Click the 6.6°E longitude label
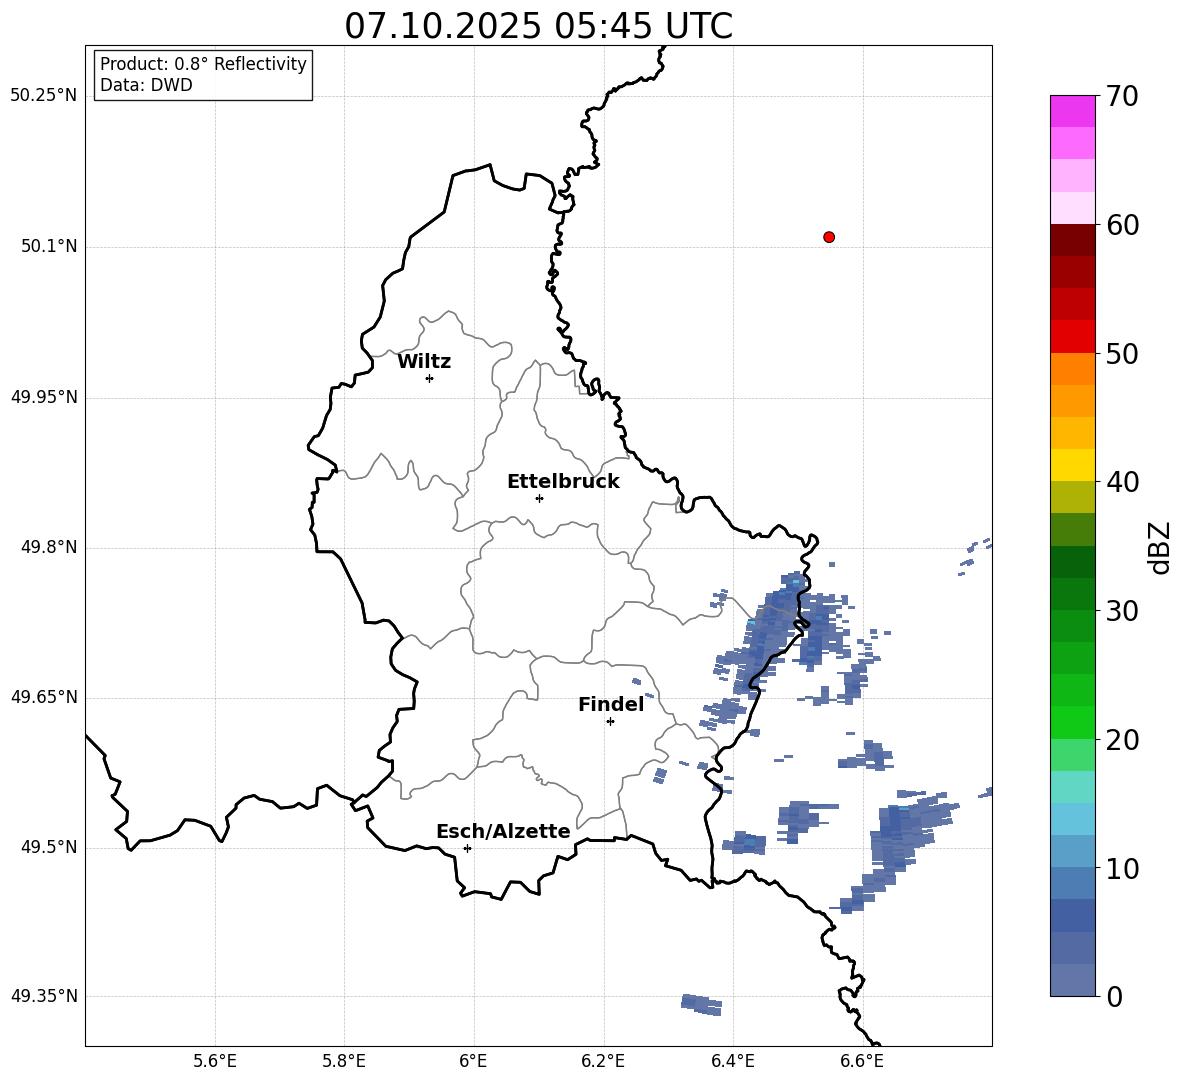The height and width of the screenshot is (1081, 1184). pyautogui.click(x=862, y=1061)
